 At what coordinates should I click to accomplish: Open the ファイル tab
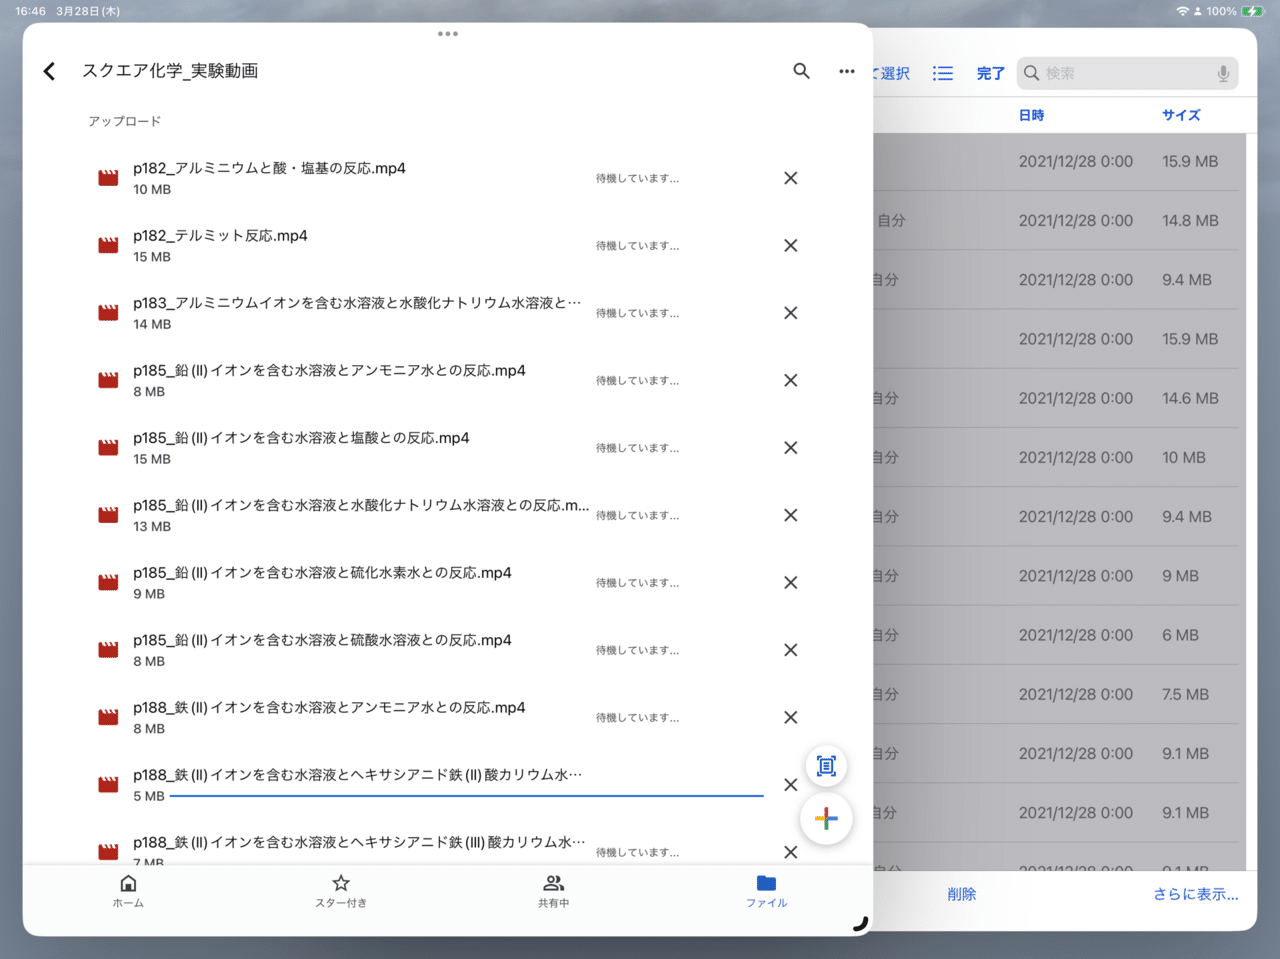tap(767, 890)
